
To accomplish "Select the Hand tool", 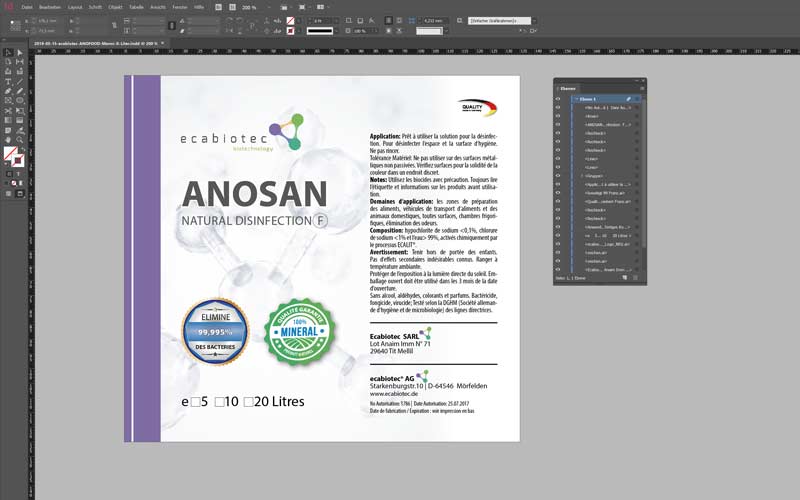I will pyautogui.click(x=8, y=139).
